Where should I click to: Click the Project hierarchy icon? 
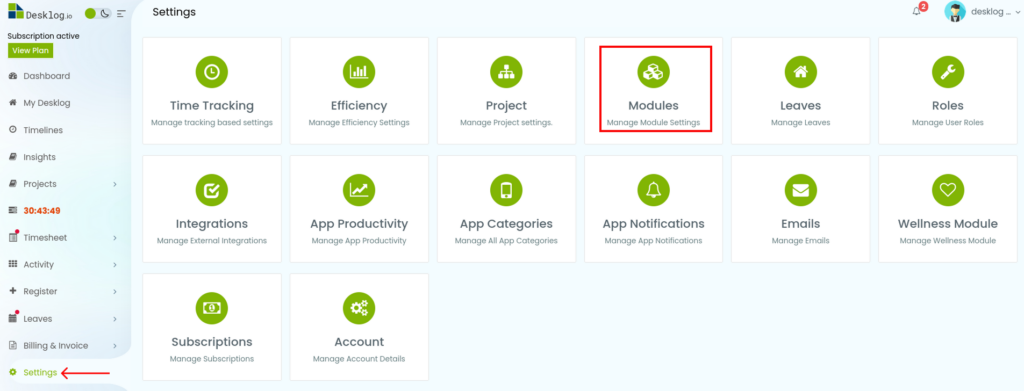(x=506, y=72)
